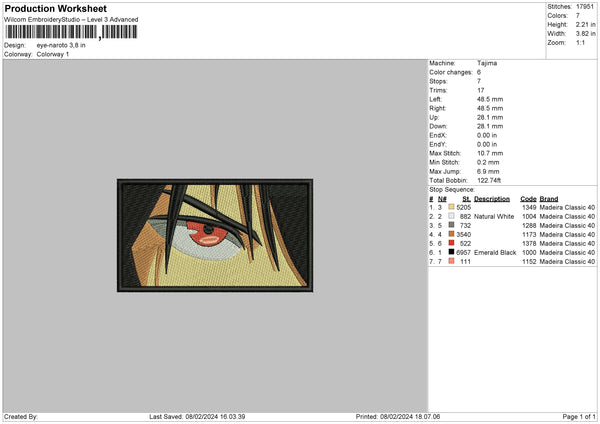Select Max Stitch value 10.7 mm

(x=490, y=153)
